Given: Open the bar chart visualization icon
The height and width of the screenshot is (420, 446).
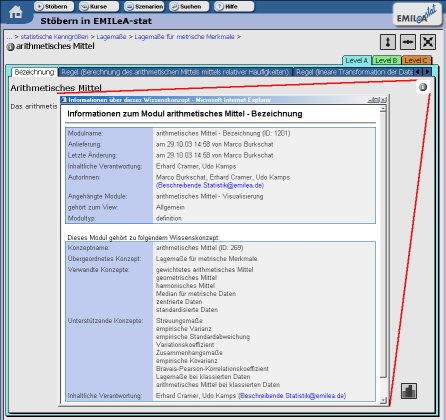Looking at the screenshot, I should (409, 390).
